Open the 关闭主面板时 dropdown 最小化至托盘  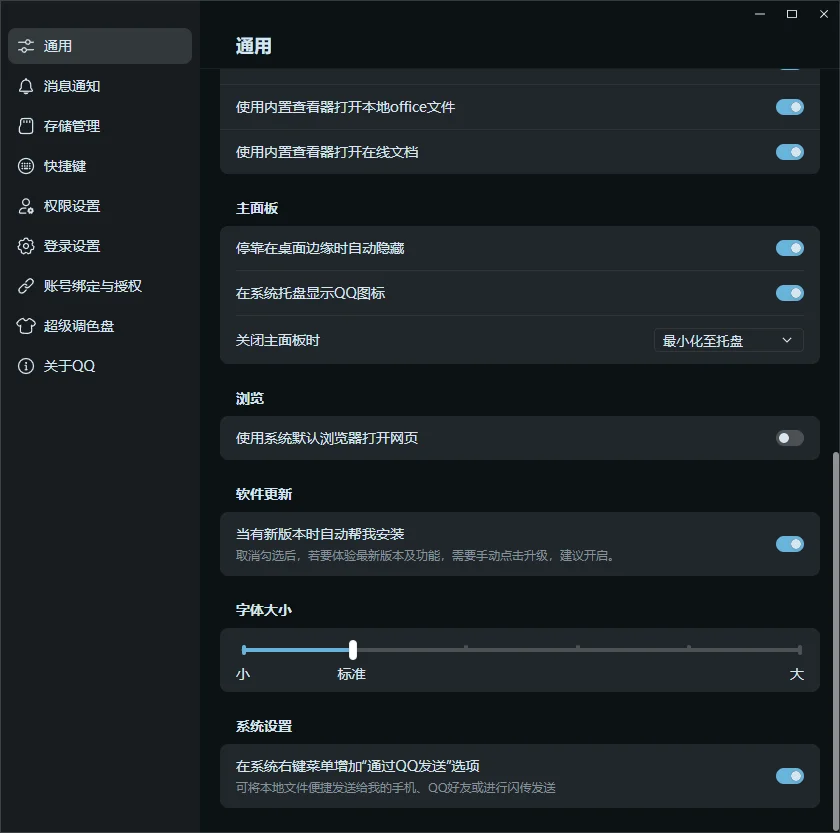[x=729, y=340]
